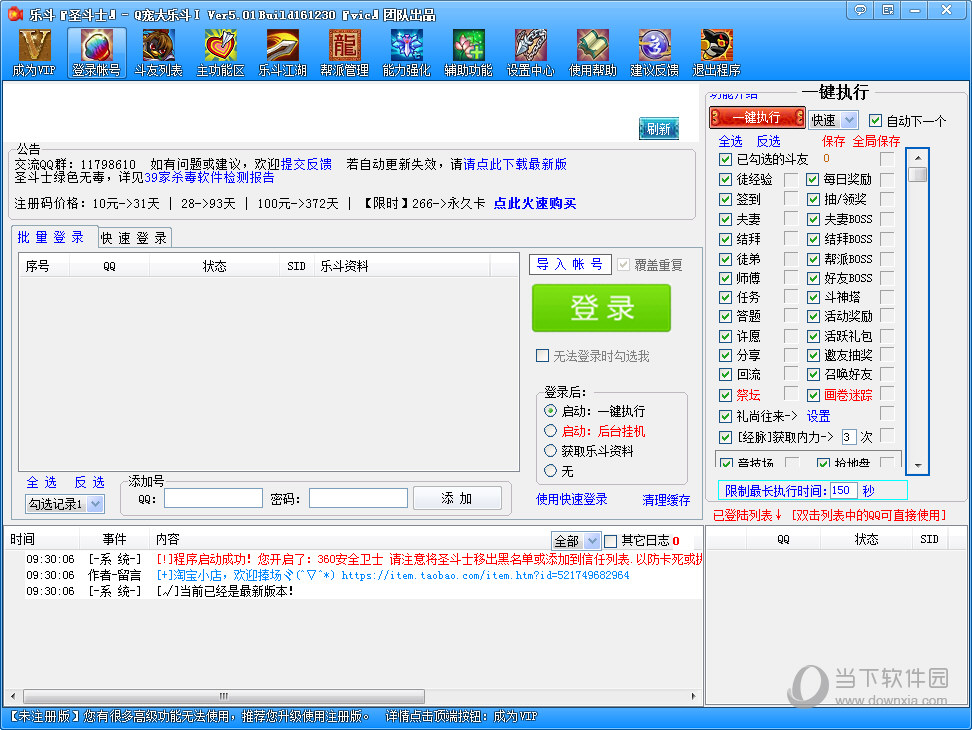Viewport: 972px width, 730px height.
Task: Uncheck the 徒经验 checkbox
Action: click(725, 180)
